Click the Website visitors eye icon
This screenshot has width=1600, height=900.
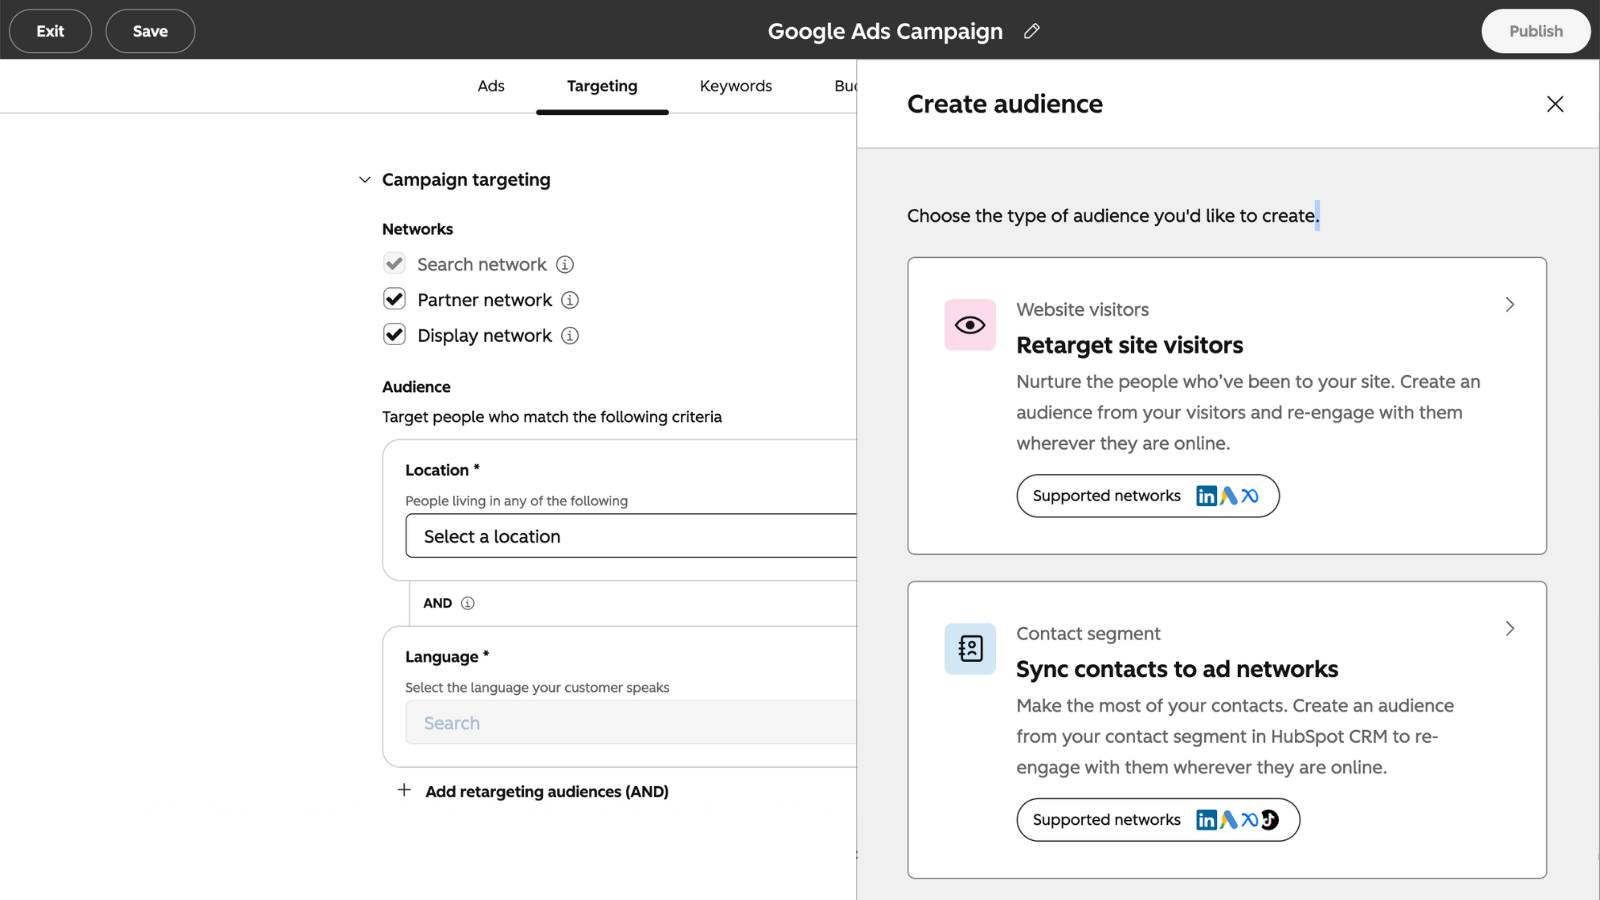pos(970,325)
